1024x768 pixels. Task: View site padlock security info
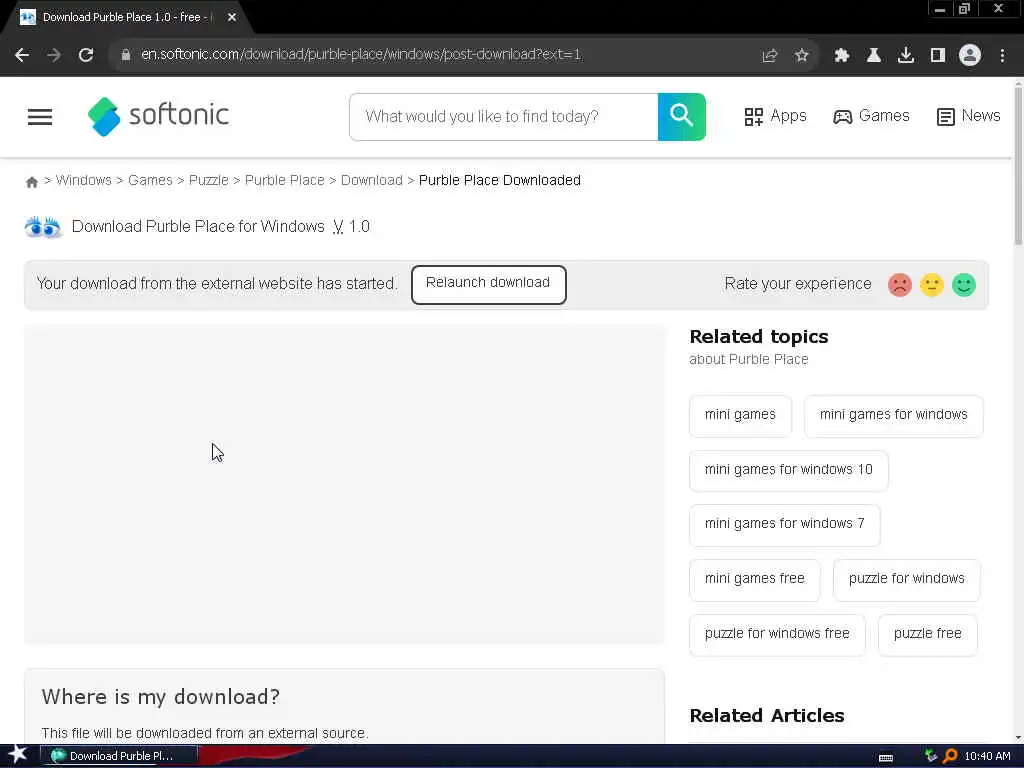125,55
